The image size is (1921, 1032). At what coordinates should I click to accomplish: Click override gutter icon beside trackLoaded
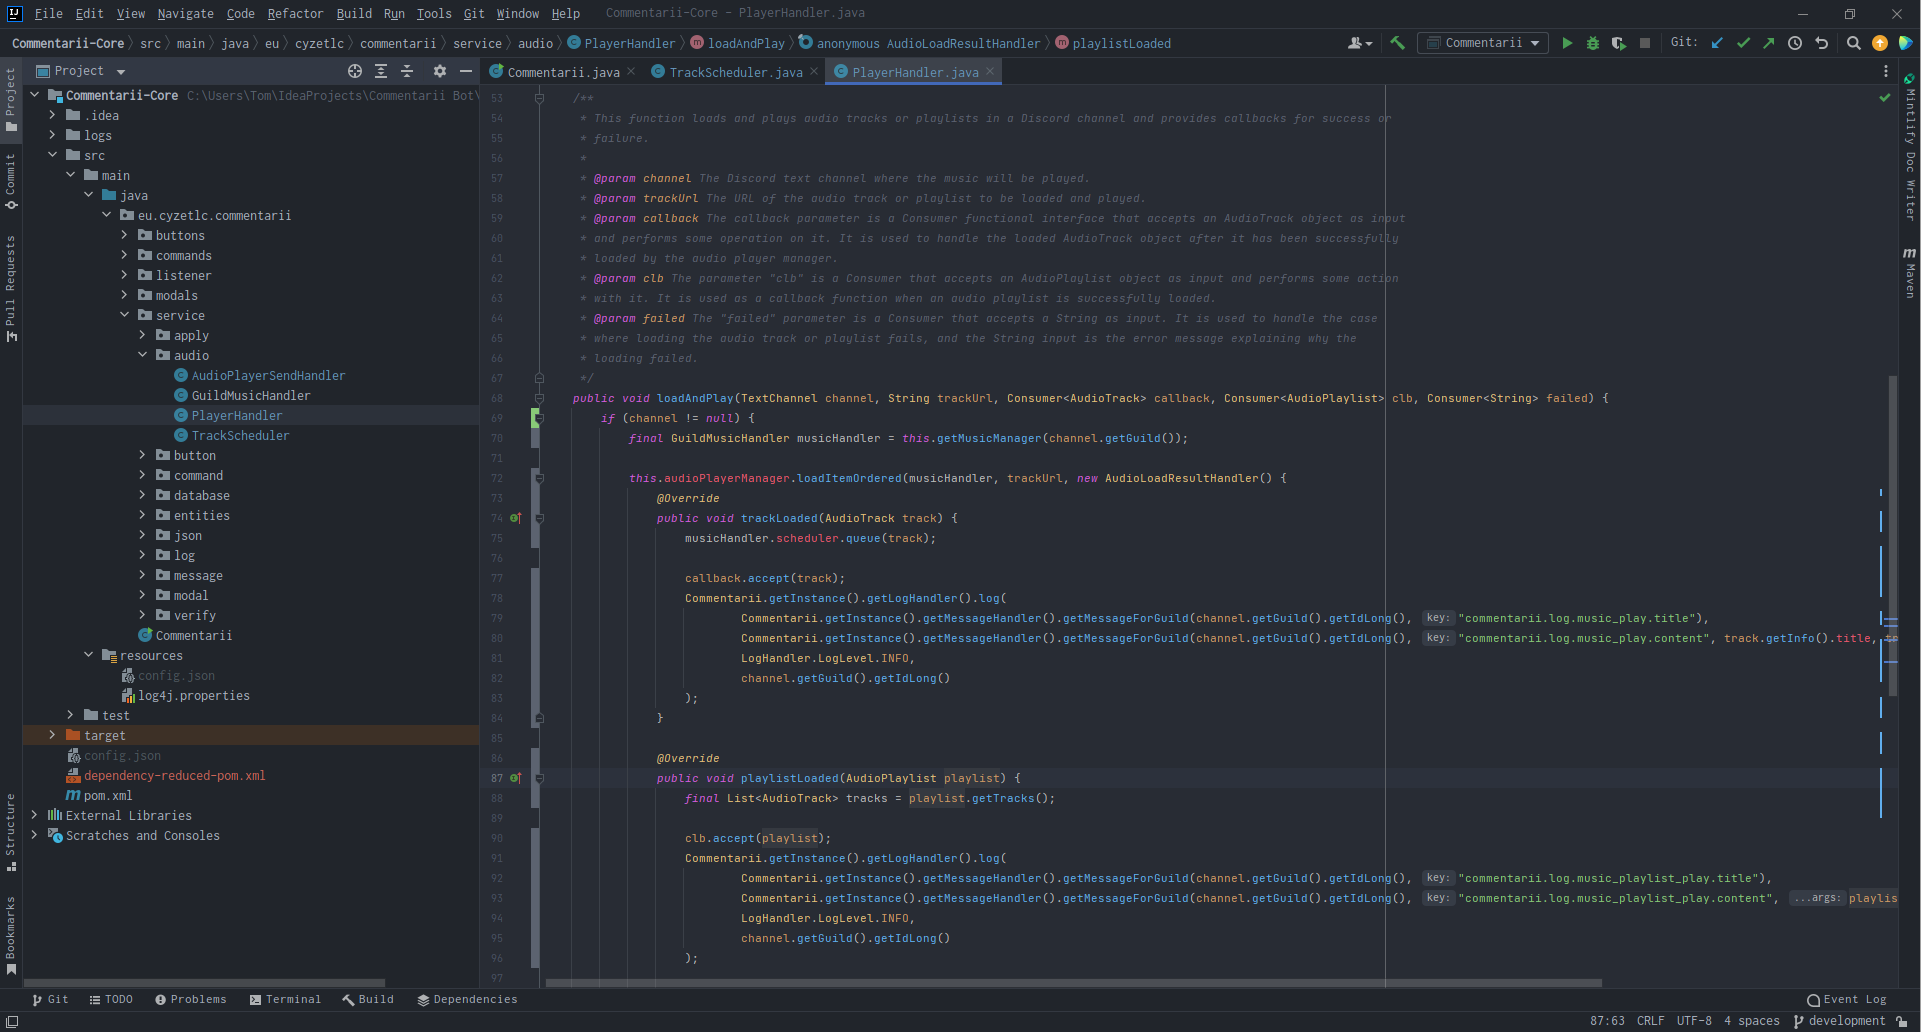516,518
